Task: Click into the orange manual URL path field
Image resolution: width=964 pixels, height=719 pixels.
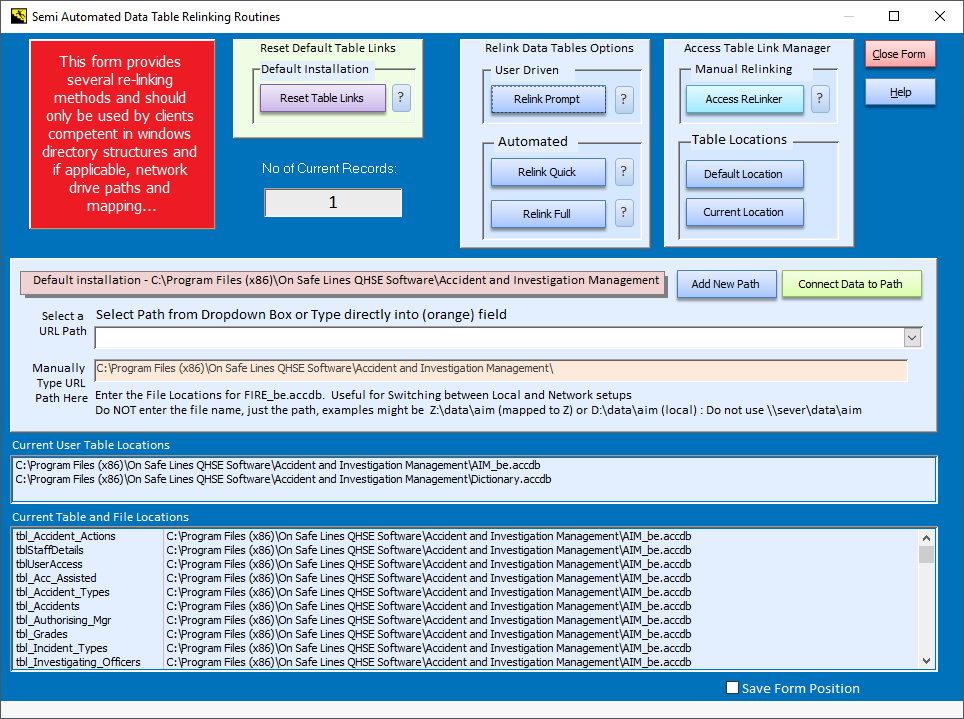Action: point(501,370)
